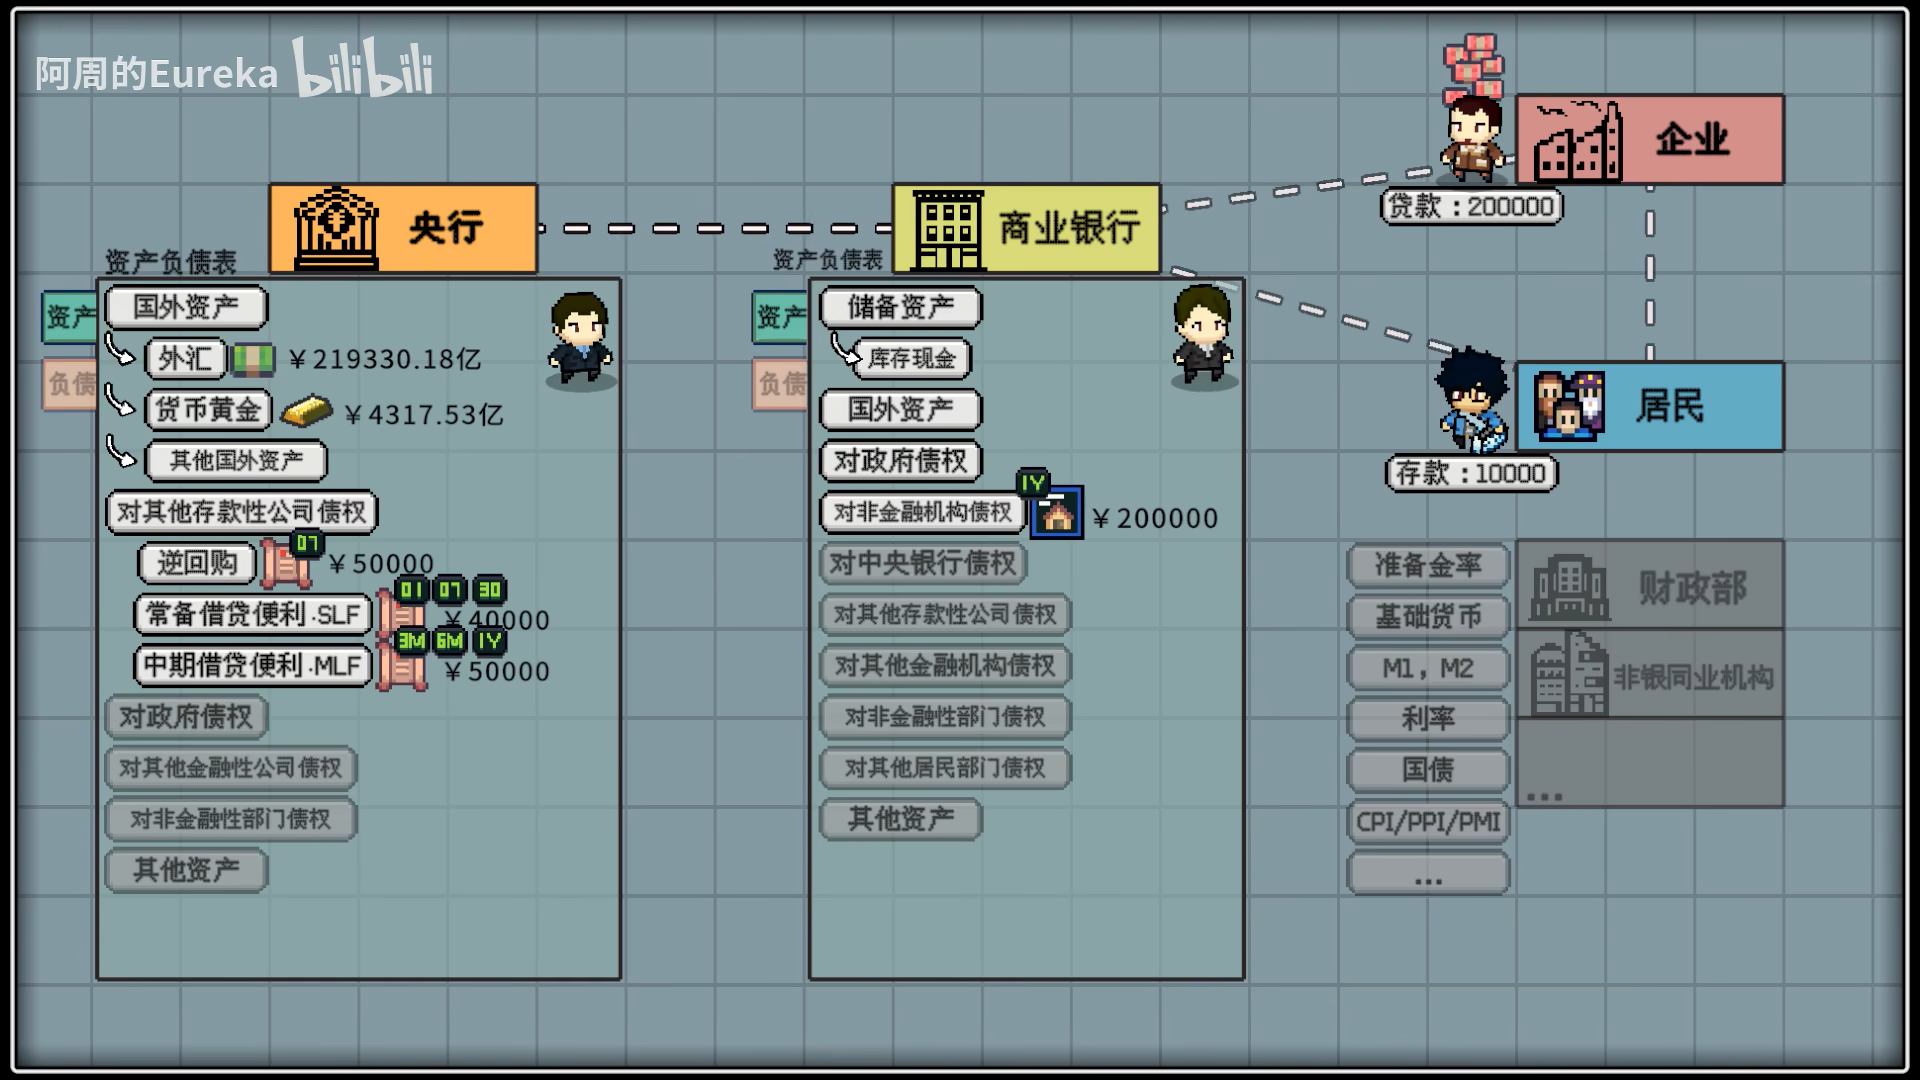This screenshot has width=1920, height=1080.
Task: Expand the 国外资产 category in central bank sheet
Action: 186,307
